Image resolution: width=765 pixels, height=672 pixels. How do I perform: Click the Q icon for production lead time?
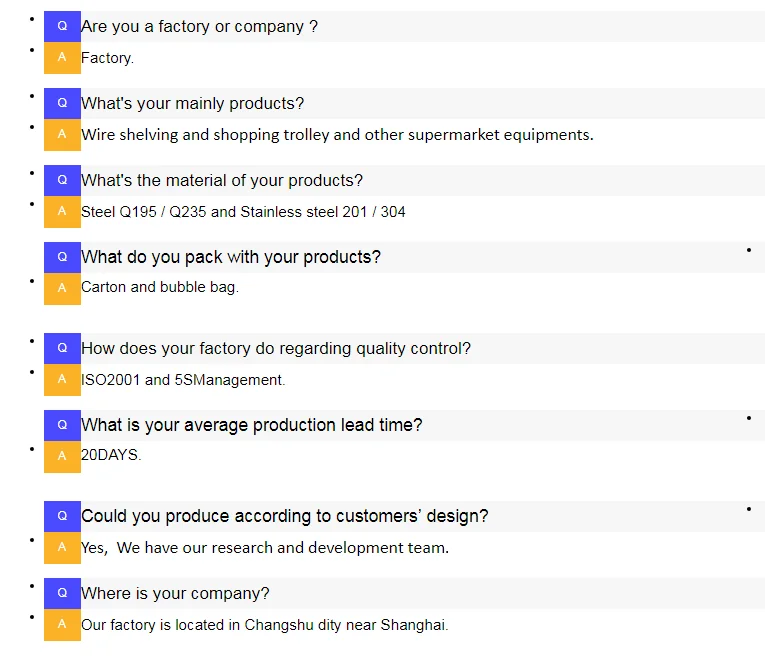pyautogui.click(x=62, y=425)
